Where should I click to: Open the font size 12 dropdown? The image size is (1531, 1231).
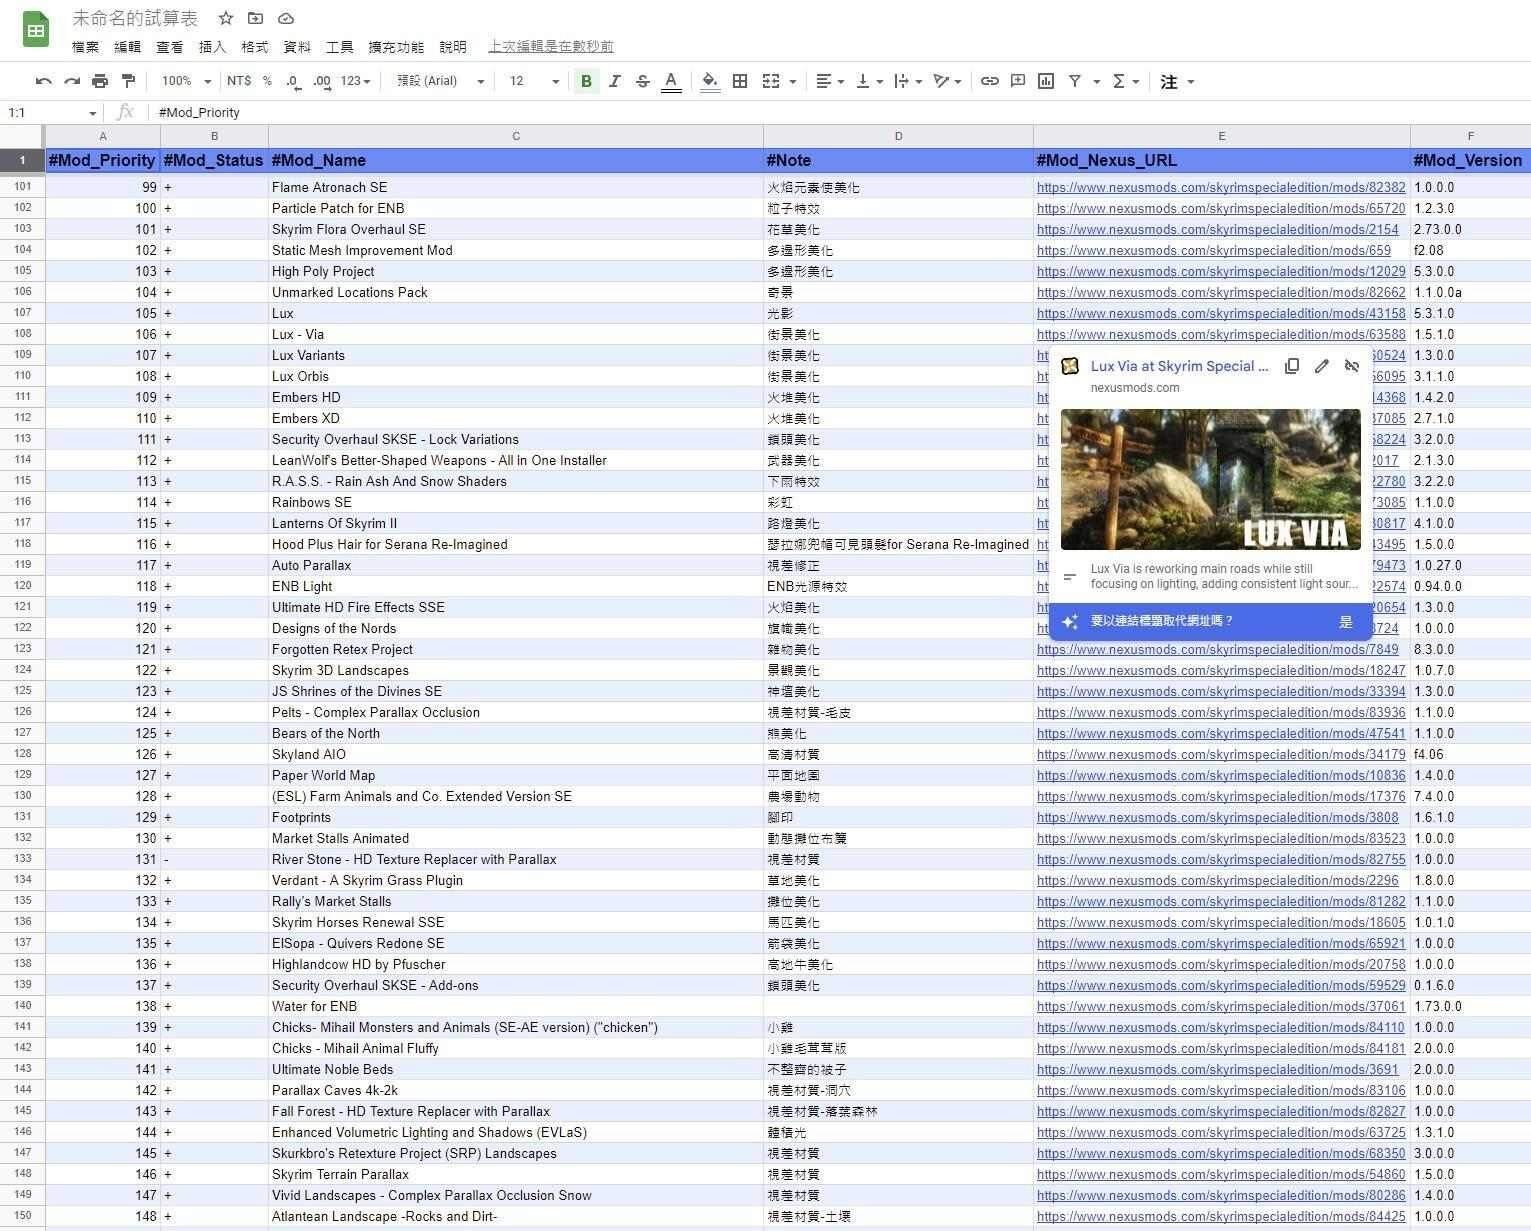click(534, 81)
